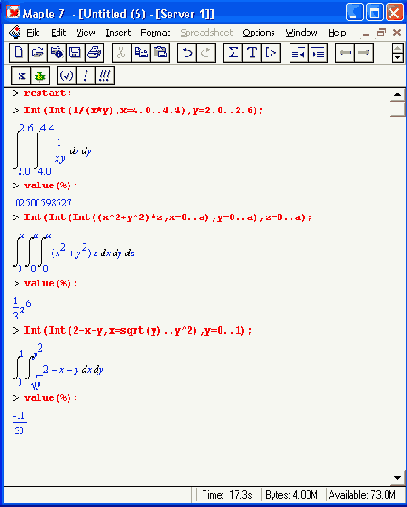Open the Window menu
This screenshot has width=407, height=507.
point(301,33)
